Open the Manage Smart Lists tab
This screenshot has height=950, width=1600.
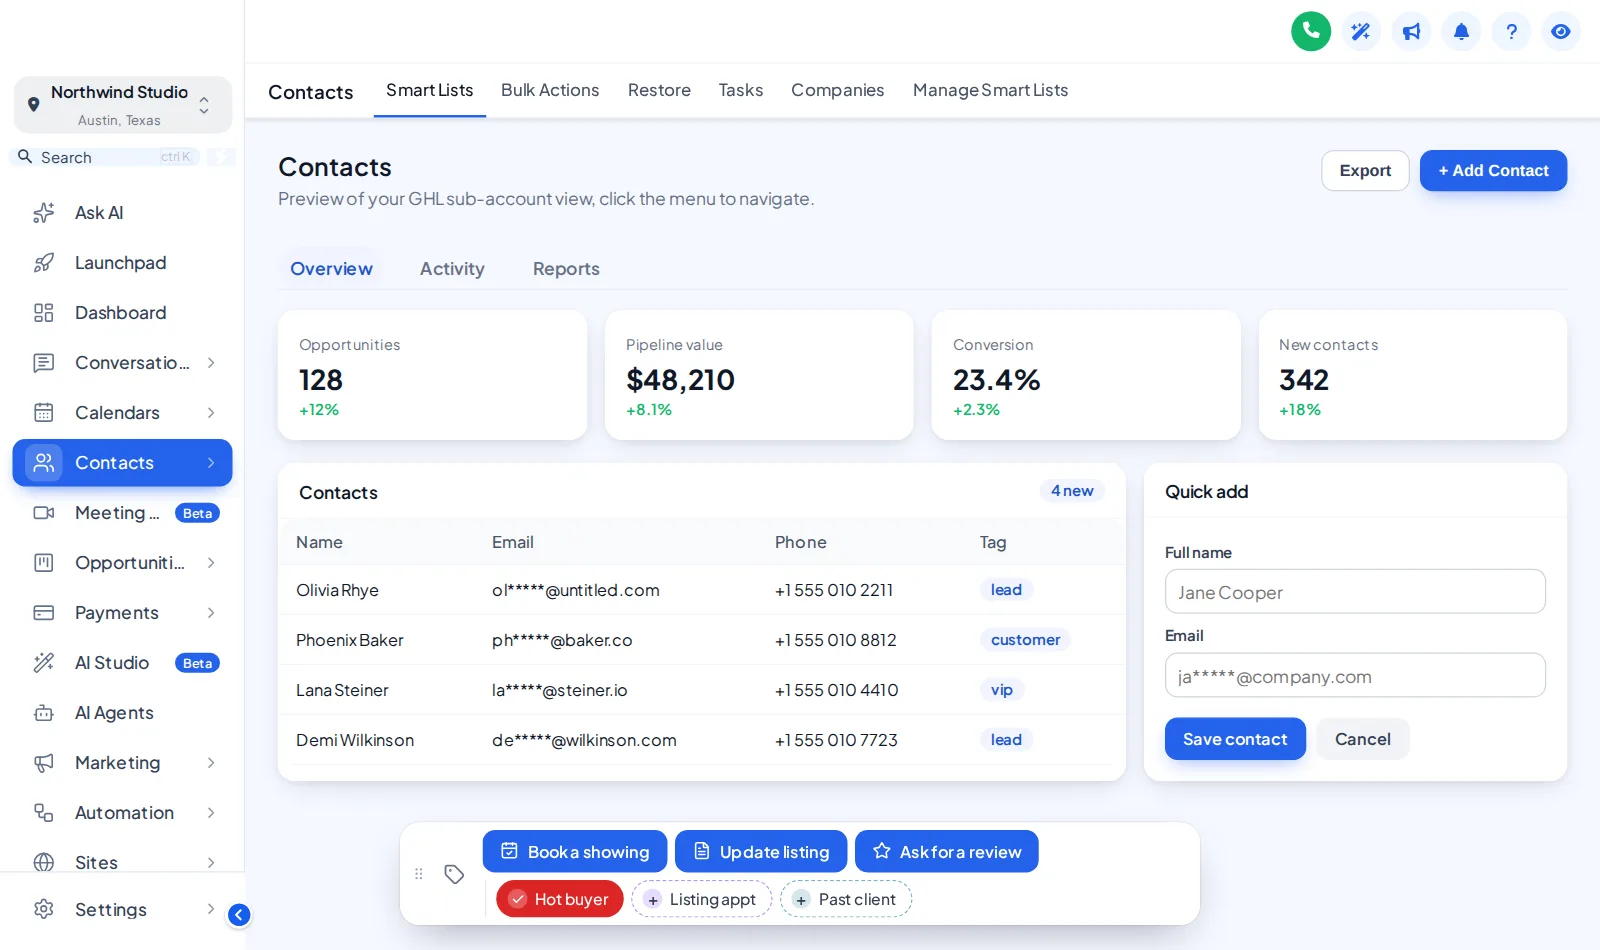click(991, 90)
